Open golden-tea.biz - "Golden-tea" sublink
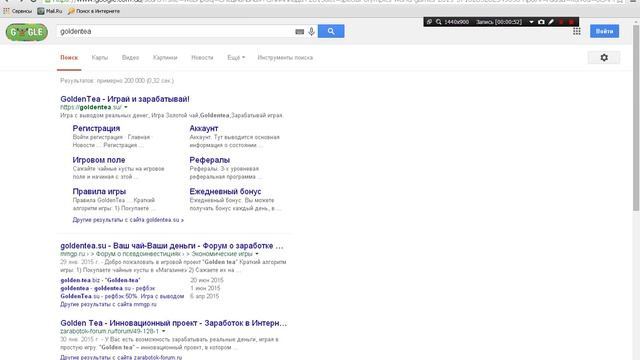The height and width of the screenshot is (360, 640). tap(100, 280)
